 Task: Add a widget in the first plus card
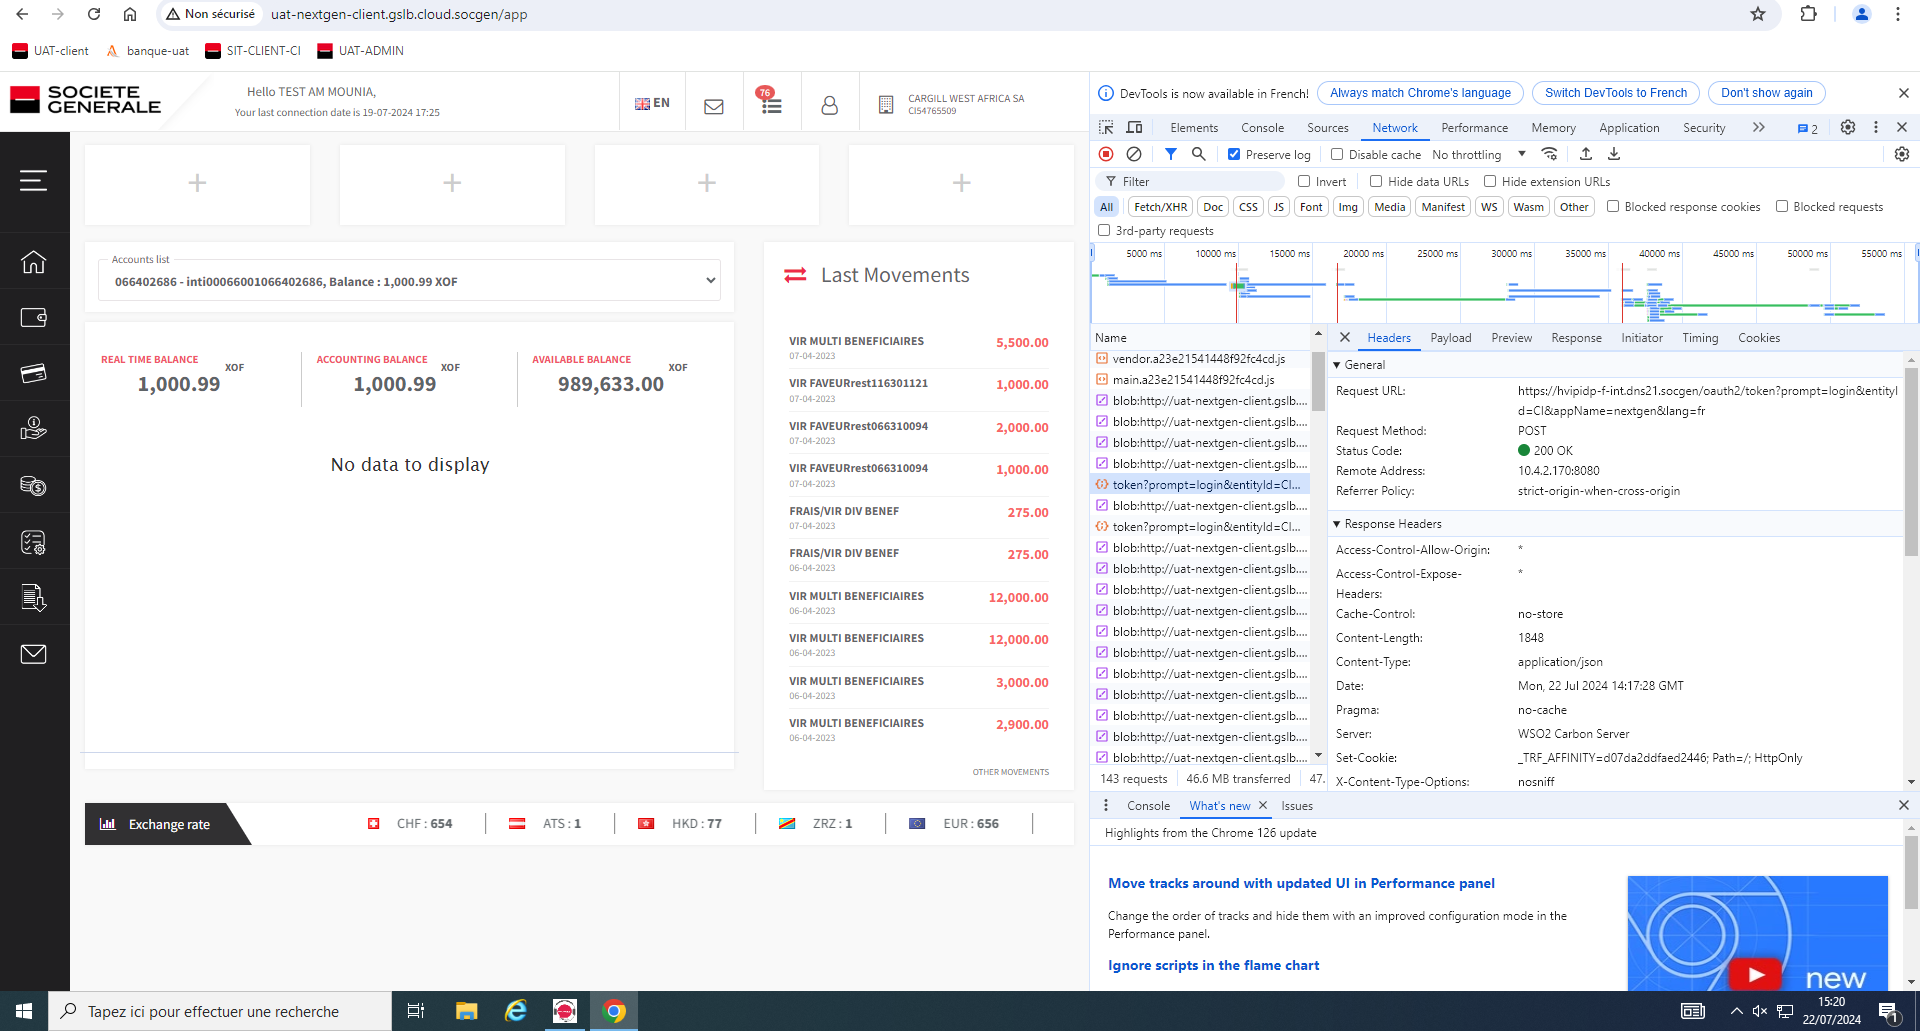coord(197,183)
